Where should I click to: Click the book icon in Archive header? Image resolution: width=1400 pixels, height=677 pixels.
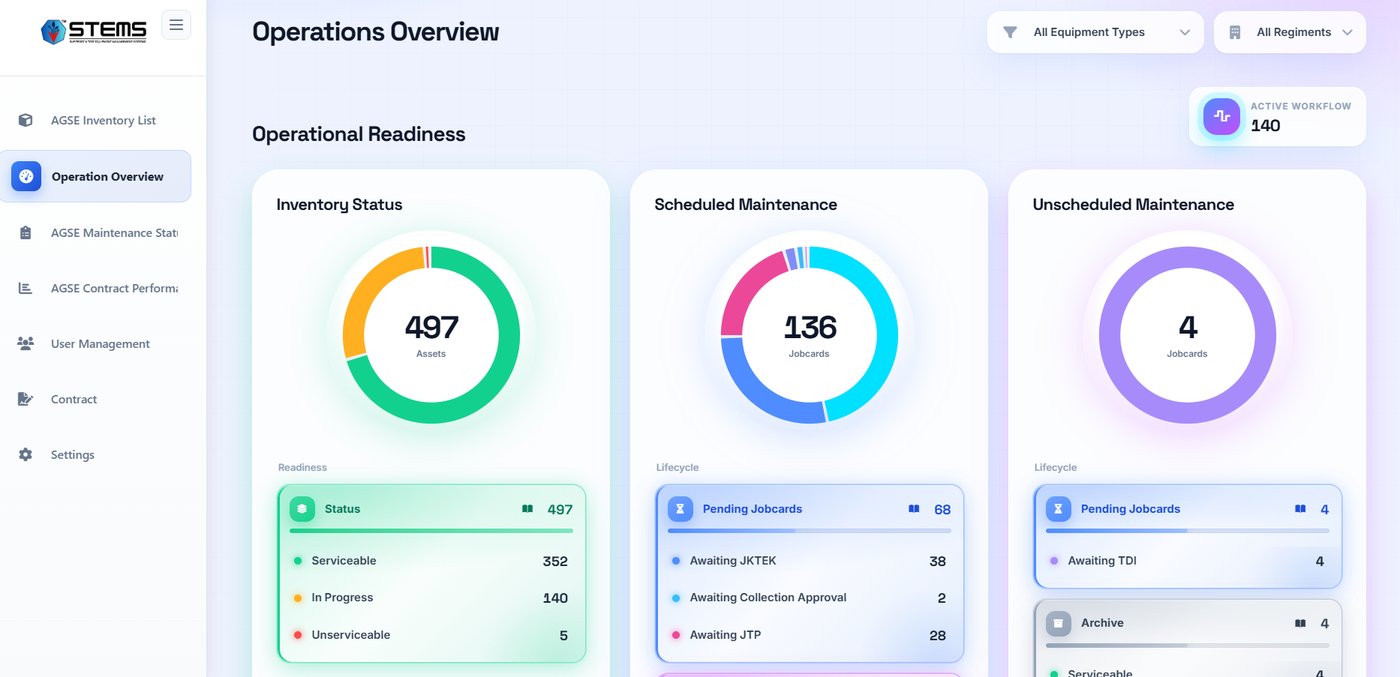pyautogui.click(x=1300, y=623)
